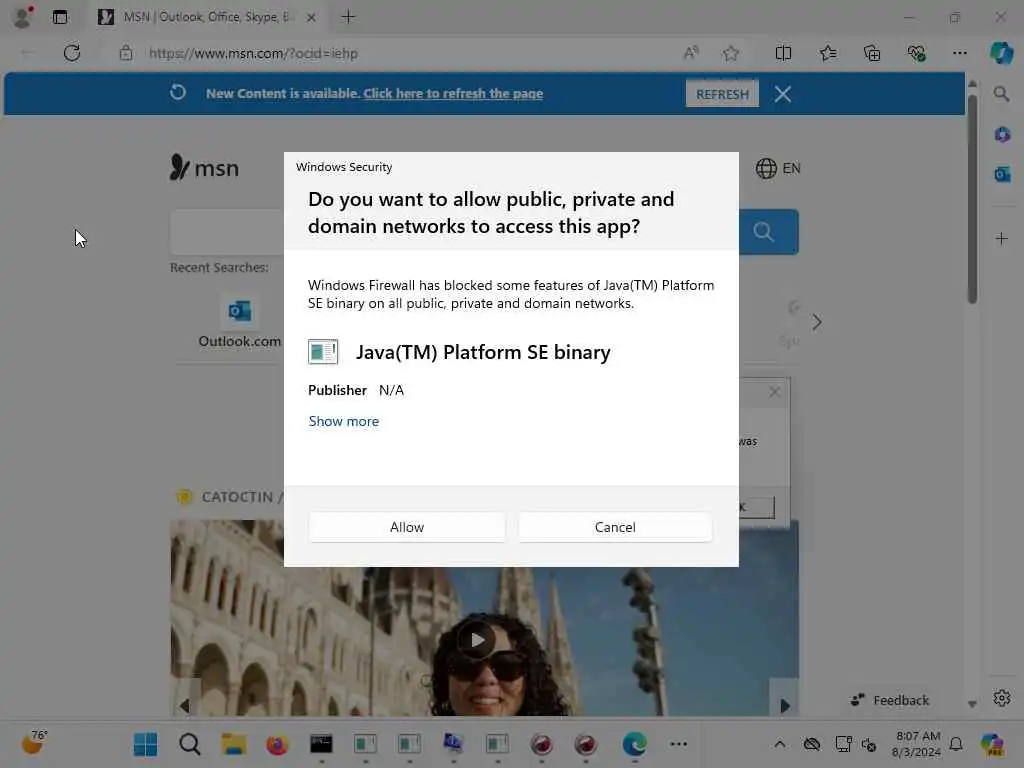The height and width of the screenshot is (768, 1024).
Task: Toggle split screen icon in toolbar
Action: point(783,53)
